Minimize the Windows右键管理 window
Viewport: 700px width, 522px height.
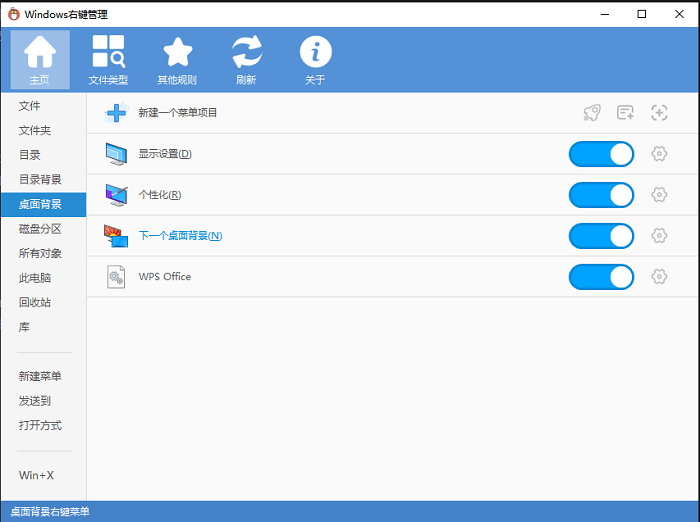(604, 14)
